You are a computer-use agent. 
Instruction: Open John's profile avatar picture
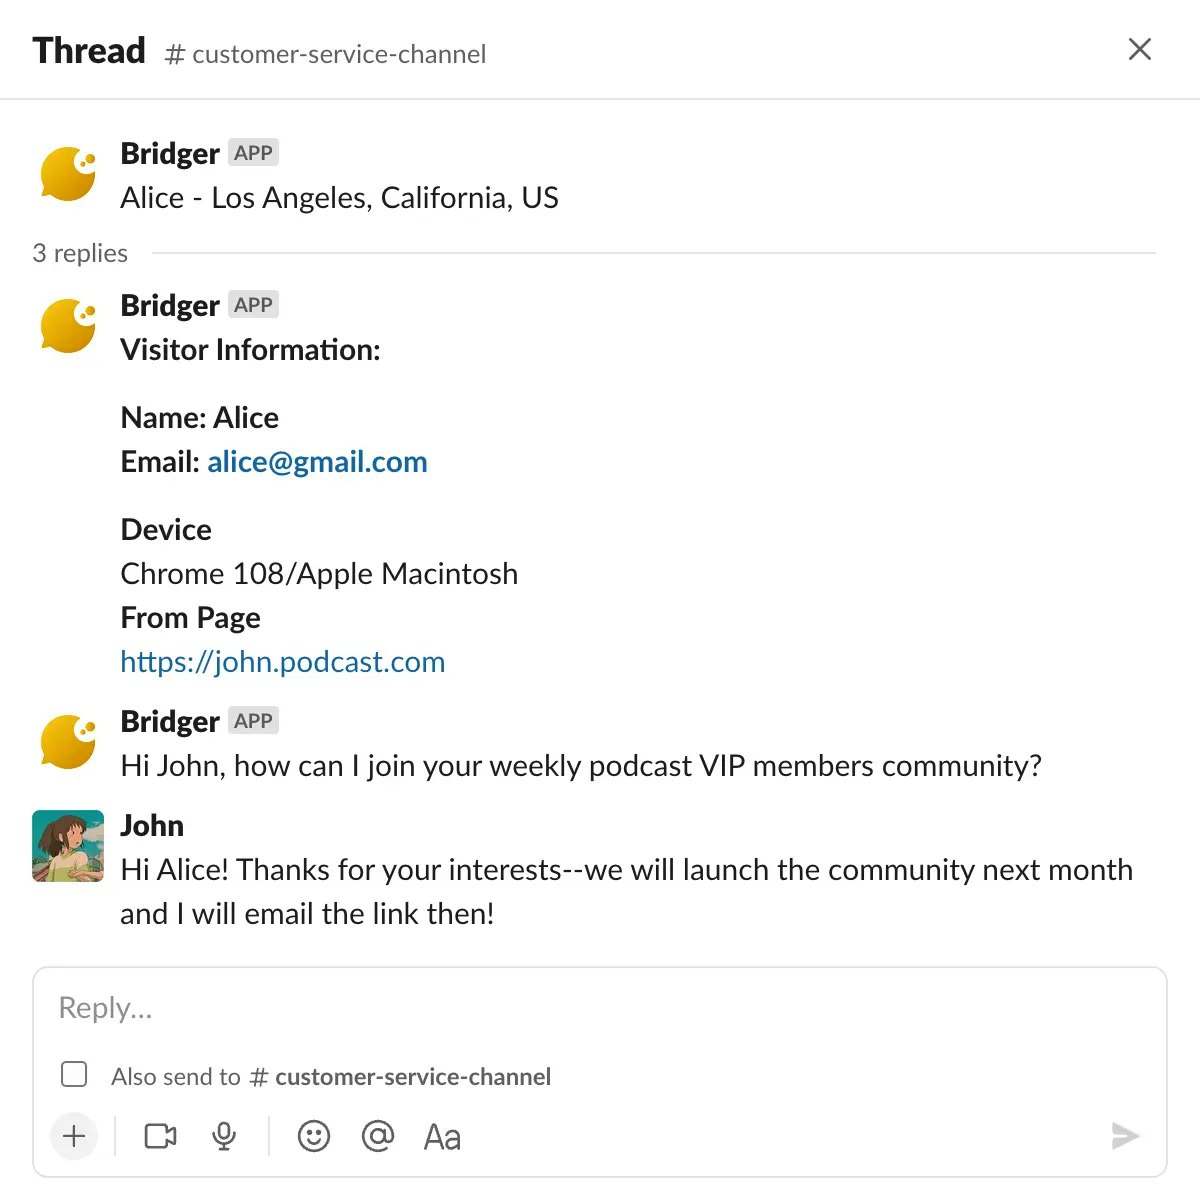68,846
